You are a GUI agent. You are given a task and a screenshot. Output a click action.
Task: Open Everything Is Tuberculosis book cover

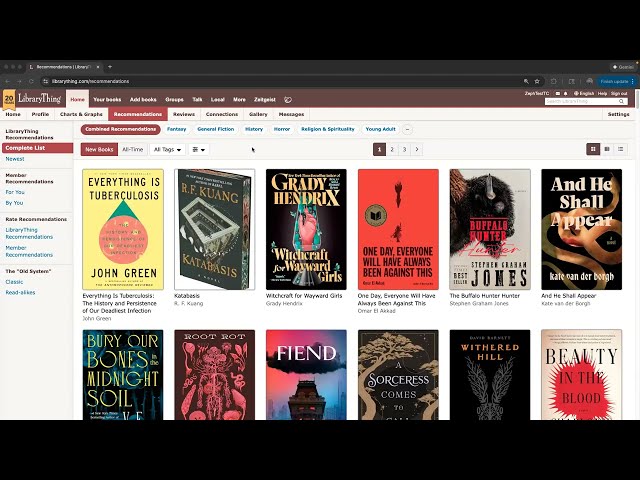pos(123,229)
